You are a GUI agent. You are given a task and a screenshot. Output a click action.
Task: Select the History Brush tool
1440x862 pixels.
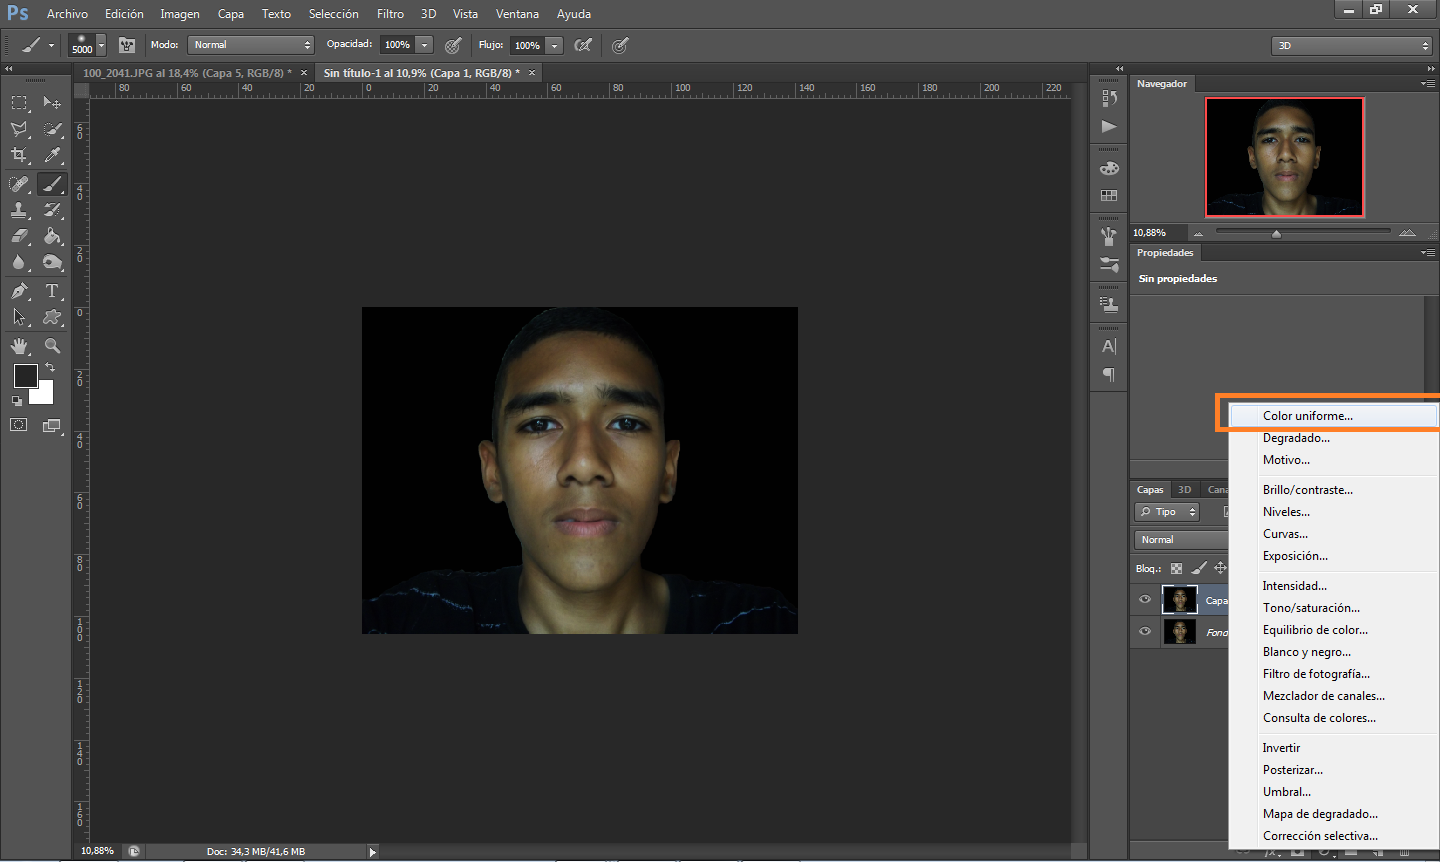click(x=52, y=210)
